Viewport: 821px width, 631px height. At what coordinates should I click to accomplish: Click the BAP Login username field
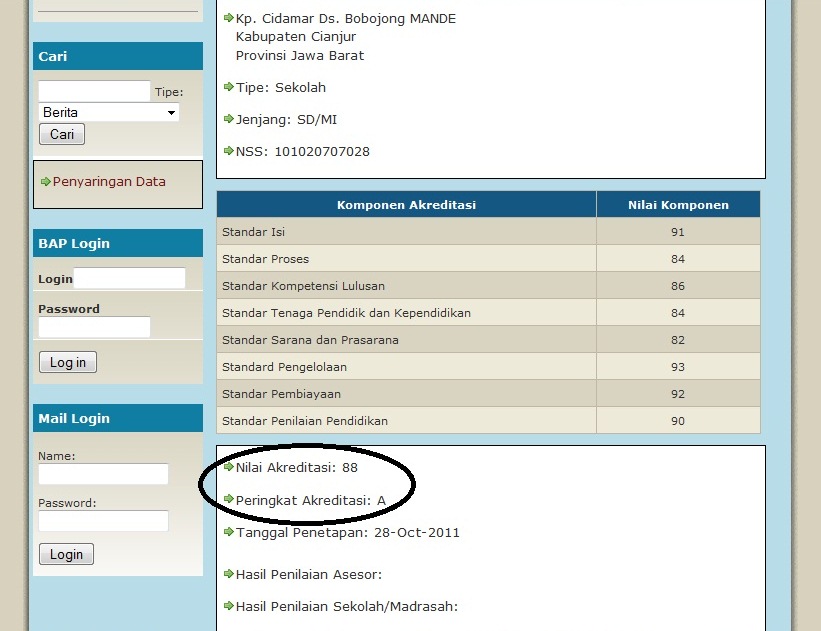pos(129,278)
